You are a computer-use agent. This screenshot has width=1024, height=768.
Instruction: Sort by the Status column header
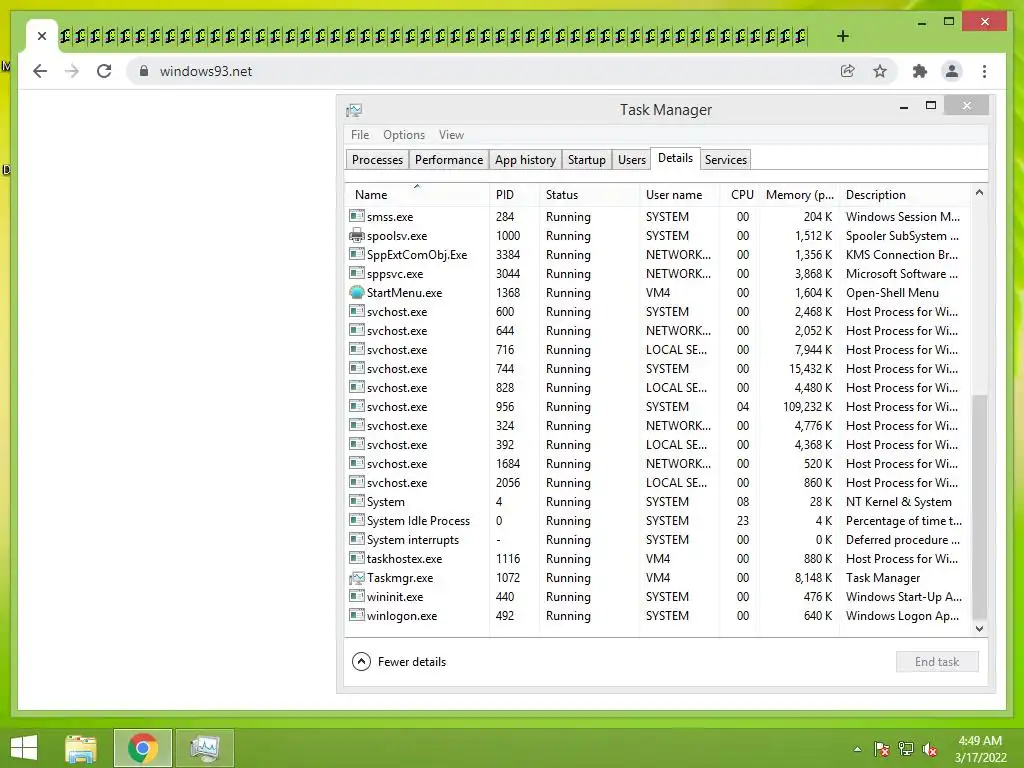(x=589, y=195)
